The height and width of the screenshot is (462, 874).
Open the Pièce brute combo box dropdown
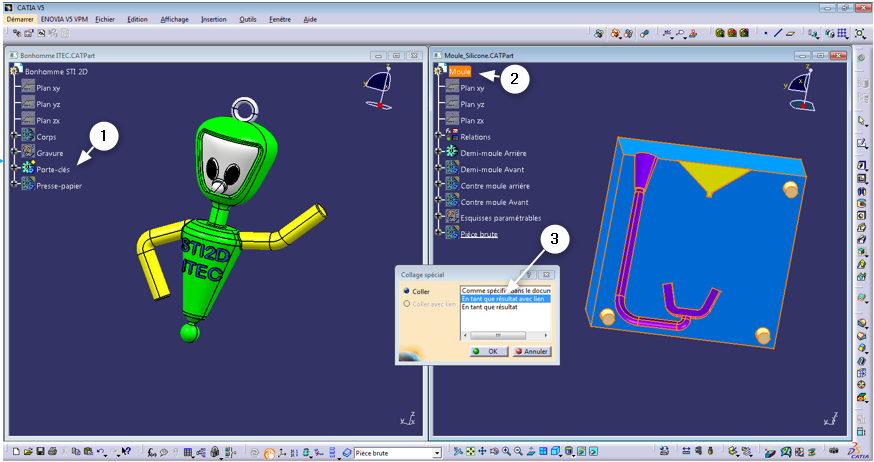pyautogui.click(x=436, y=453)
